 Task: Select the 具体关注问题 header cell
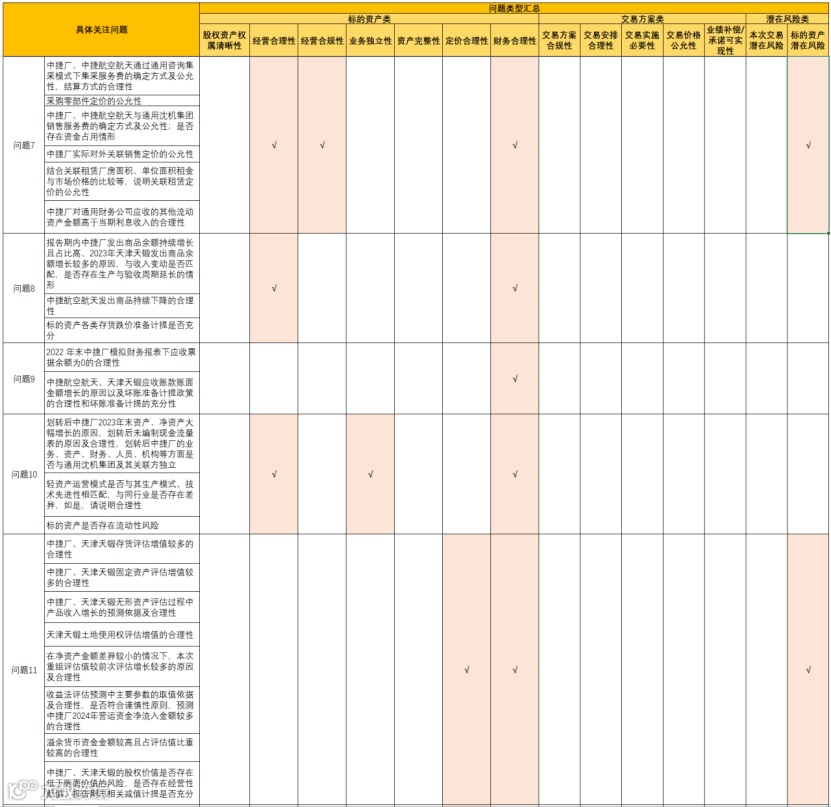click(101, 30)
